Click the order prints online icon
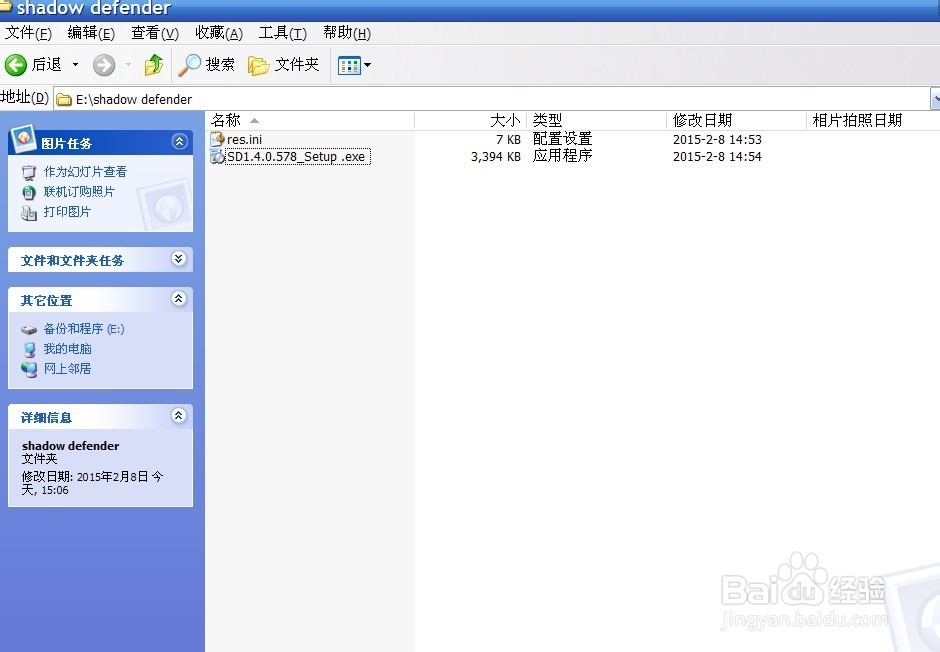The width and height of the screenshot is (940, 652). (29, 192)
